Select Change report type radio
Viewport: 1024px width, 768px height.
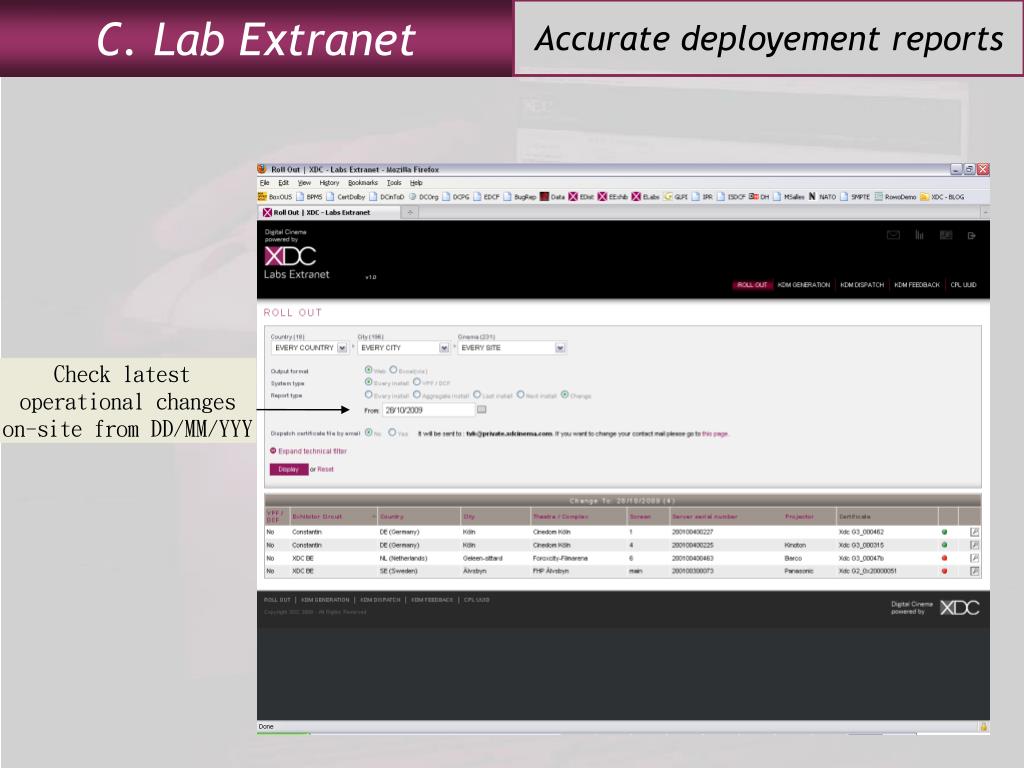pos(564,394)
